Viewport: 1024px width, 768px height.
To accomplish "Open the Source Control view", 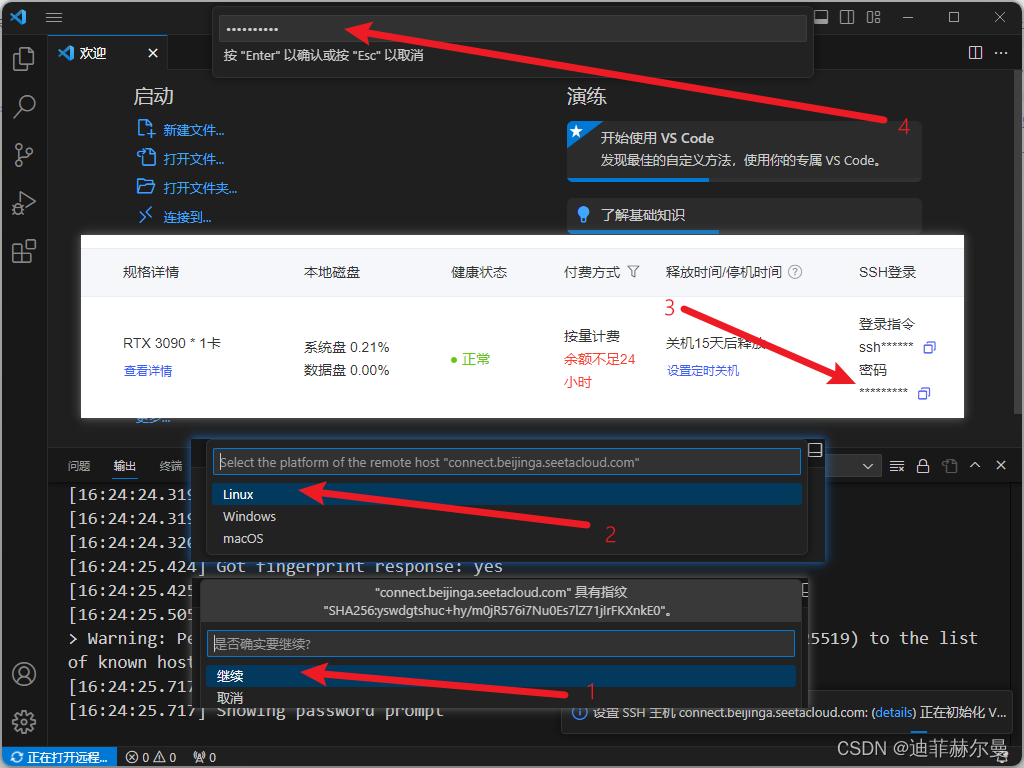I will tap(24, 155).
